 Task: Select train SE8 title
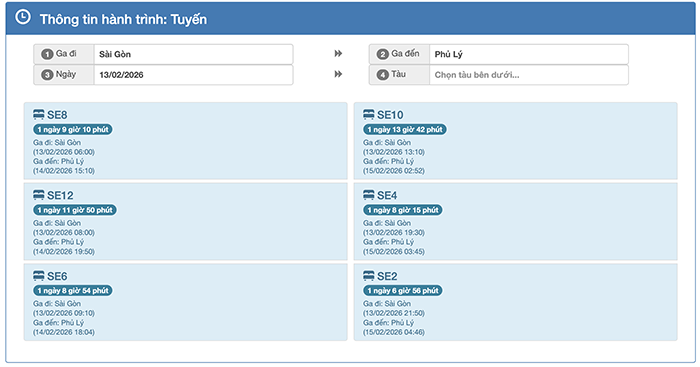click(57, 115)
